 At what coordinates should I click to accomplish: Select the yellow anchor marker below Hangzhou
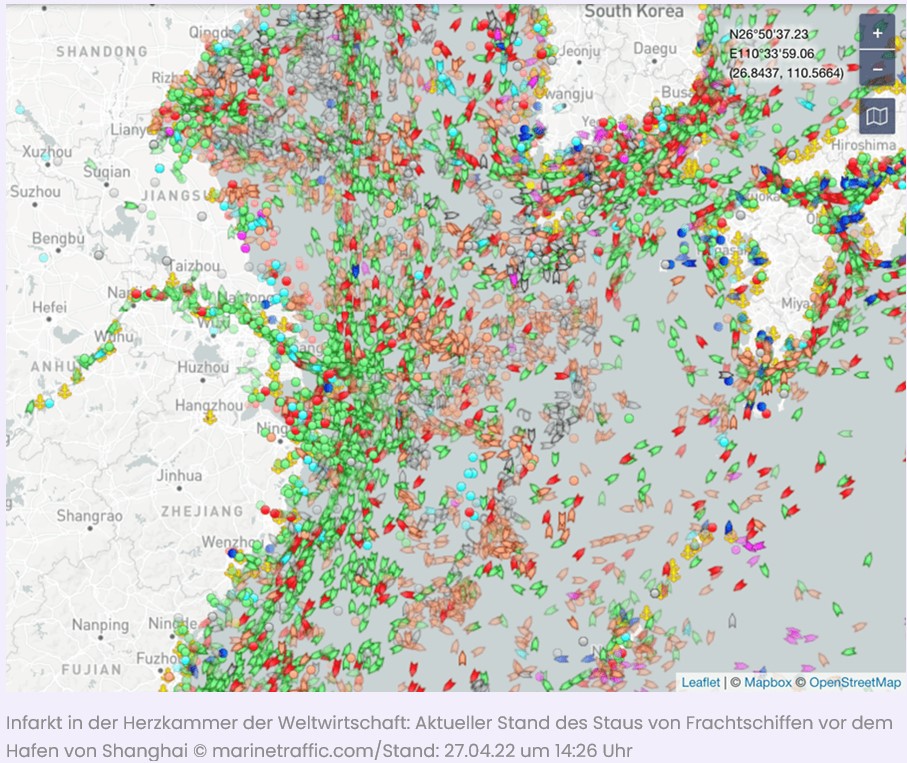click(209, 417)
